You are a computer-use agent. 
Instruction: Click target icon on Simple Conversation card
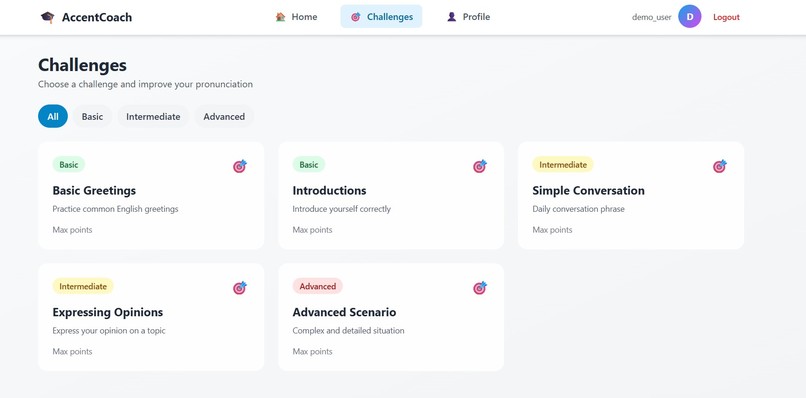720,166
